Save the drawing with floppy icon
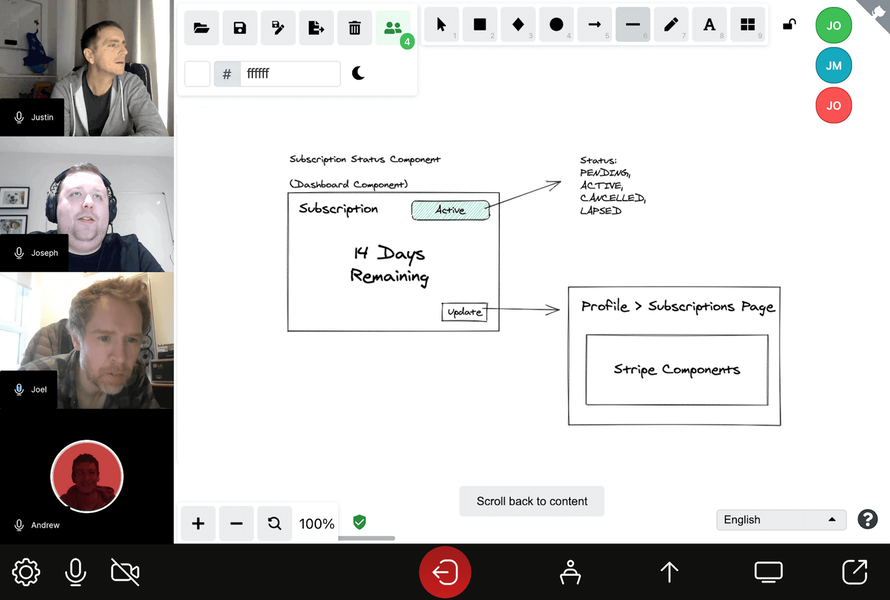 (240, 28)
